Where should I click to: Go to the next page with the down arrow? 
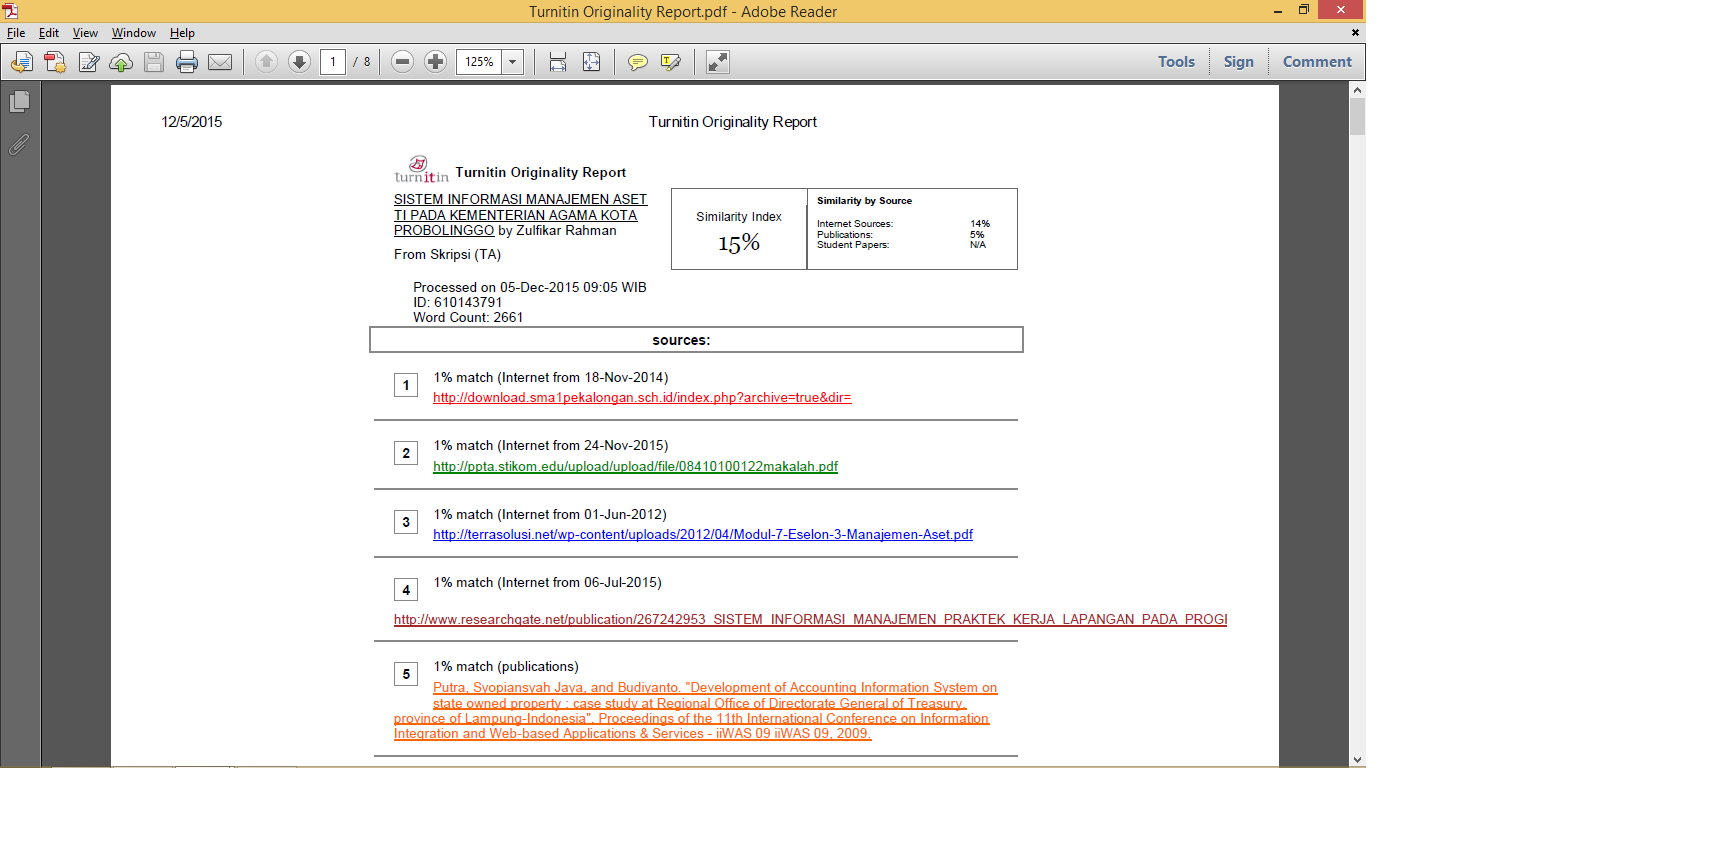(299, 62)
